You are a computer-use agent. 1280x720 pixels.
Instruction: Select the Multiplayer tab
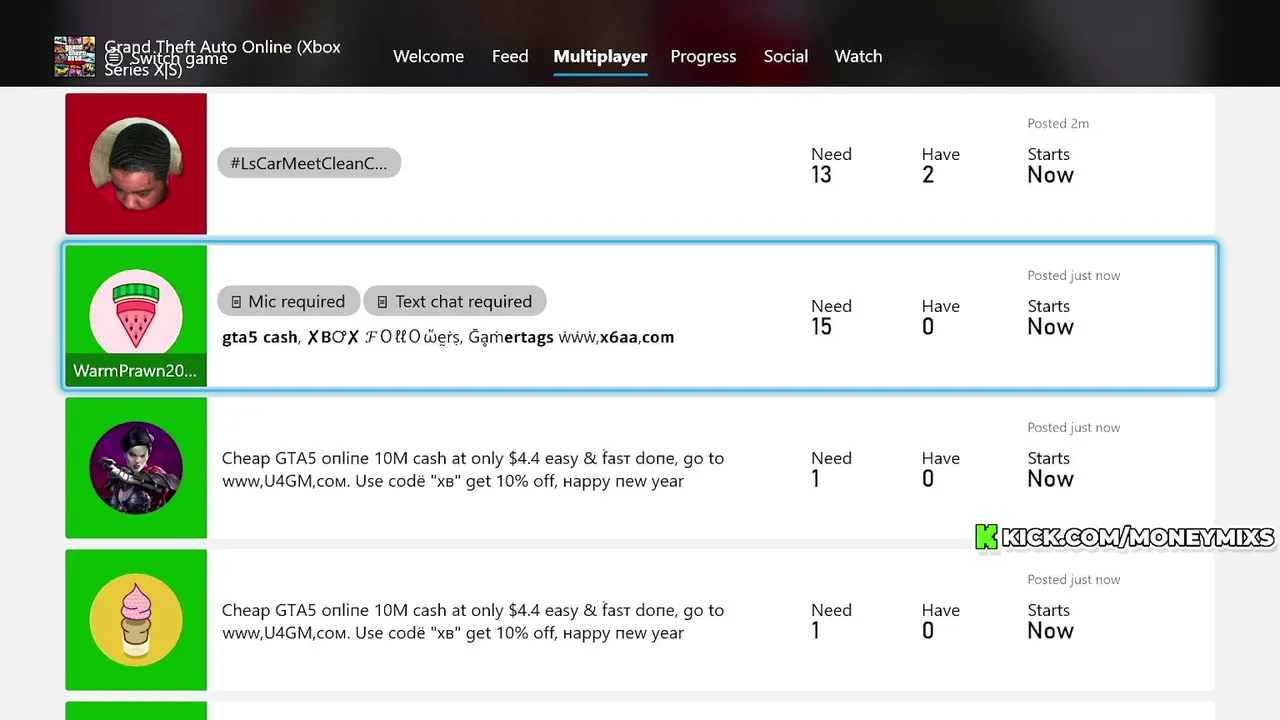600,57
